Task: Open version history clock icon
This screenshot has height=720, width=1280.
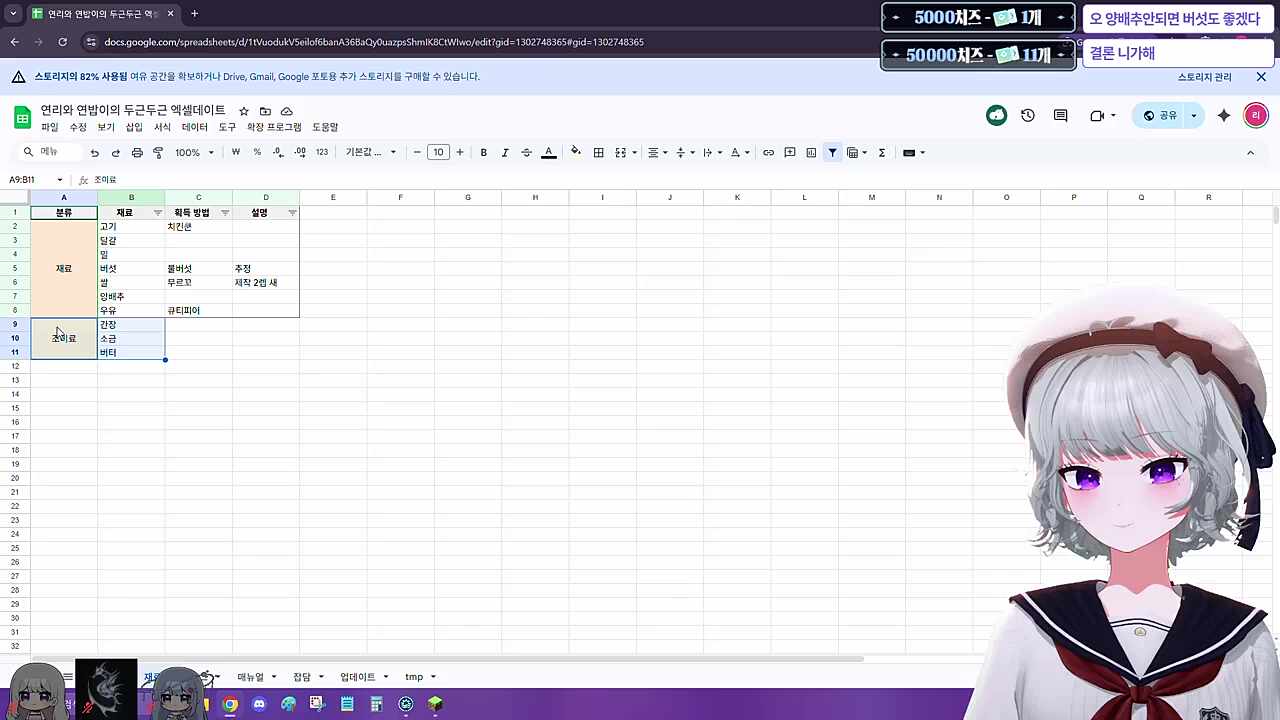Action: [1028, 116]
